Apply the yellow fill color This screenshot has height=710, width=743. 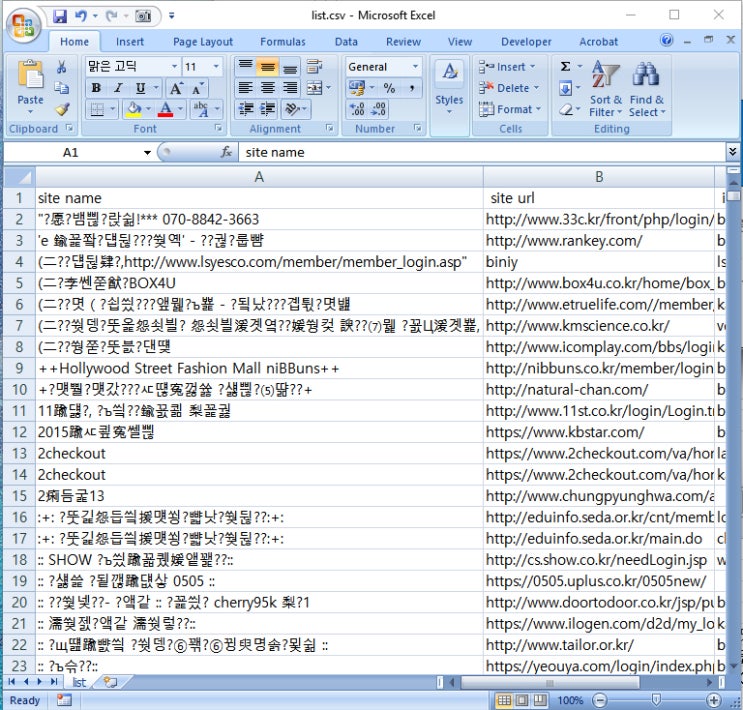[x=134, y=109]
